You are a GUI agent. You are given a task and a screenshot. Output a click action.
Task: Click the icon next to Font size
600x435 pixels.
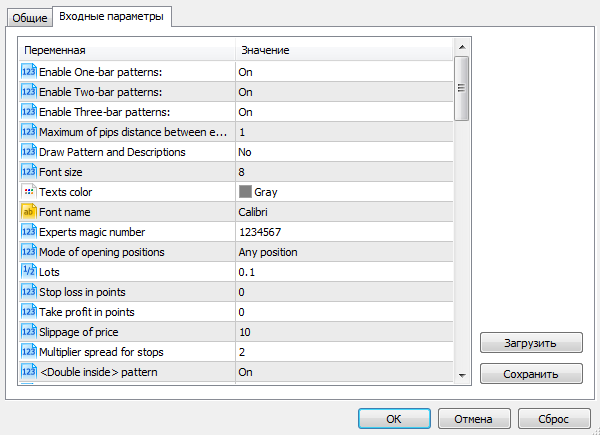(28, 172)
